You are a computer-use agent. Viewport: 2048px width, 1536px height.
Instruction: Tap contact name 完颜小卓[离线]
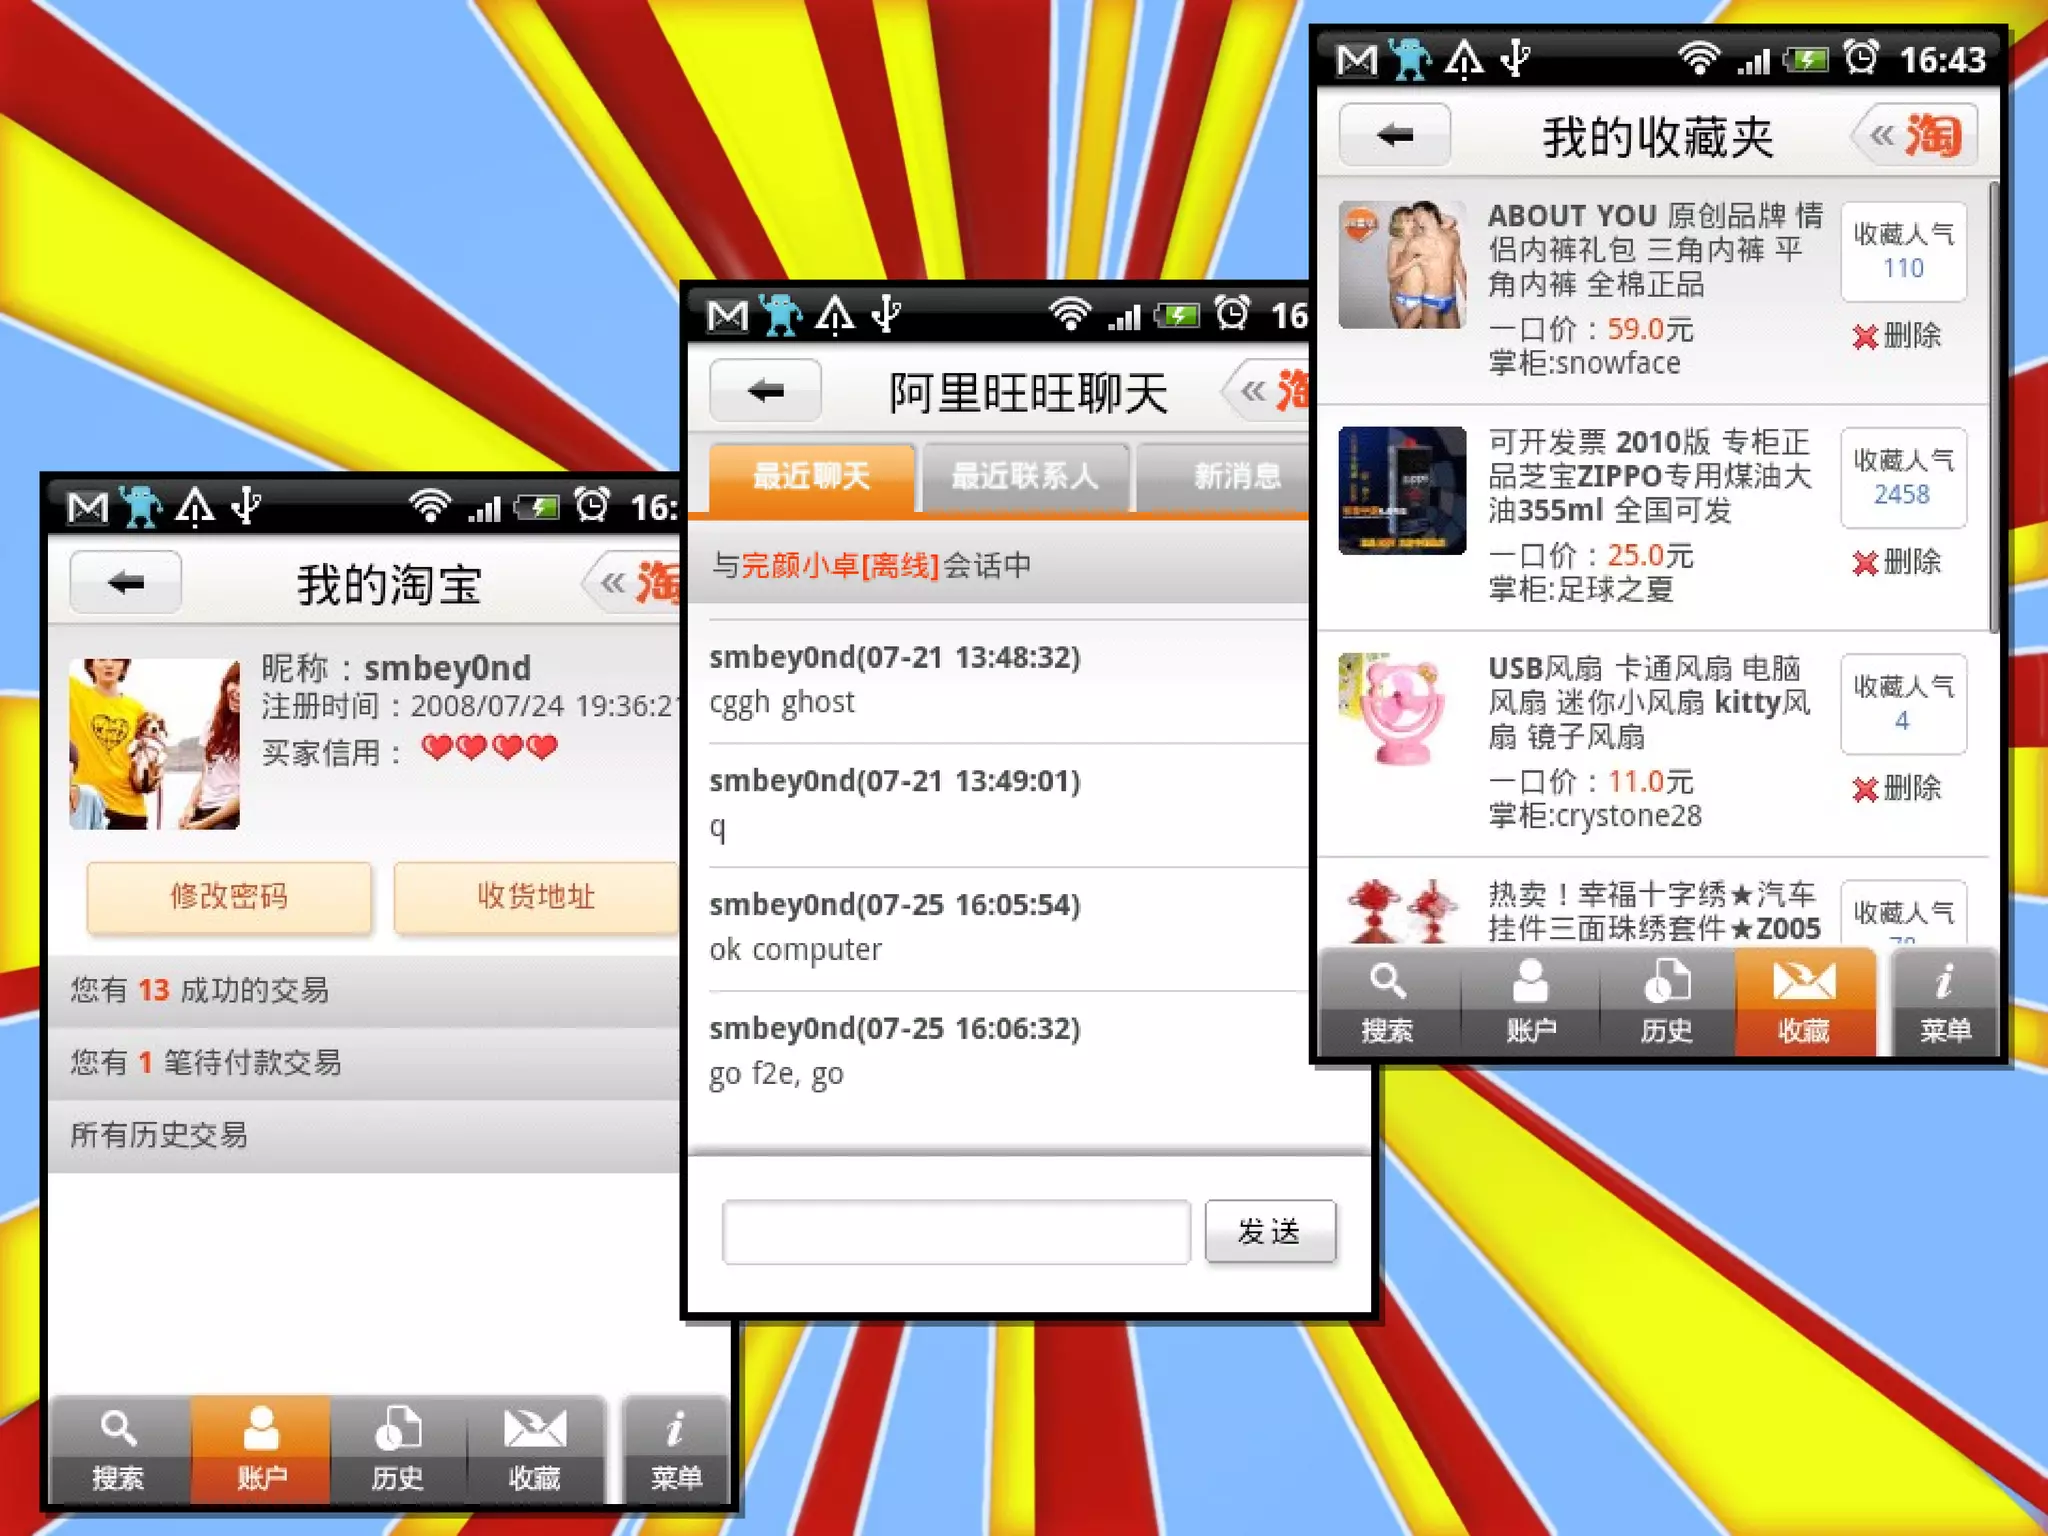click(840, 566)
